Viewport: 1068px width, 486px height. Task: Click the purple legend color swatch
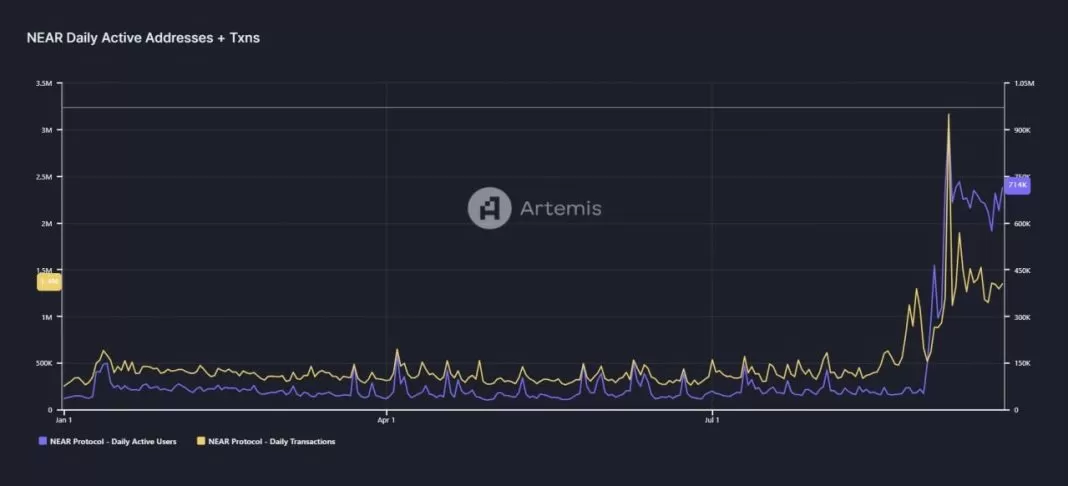tap(42, 441)
